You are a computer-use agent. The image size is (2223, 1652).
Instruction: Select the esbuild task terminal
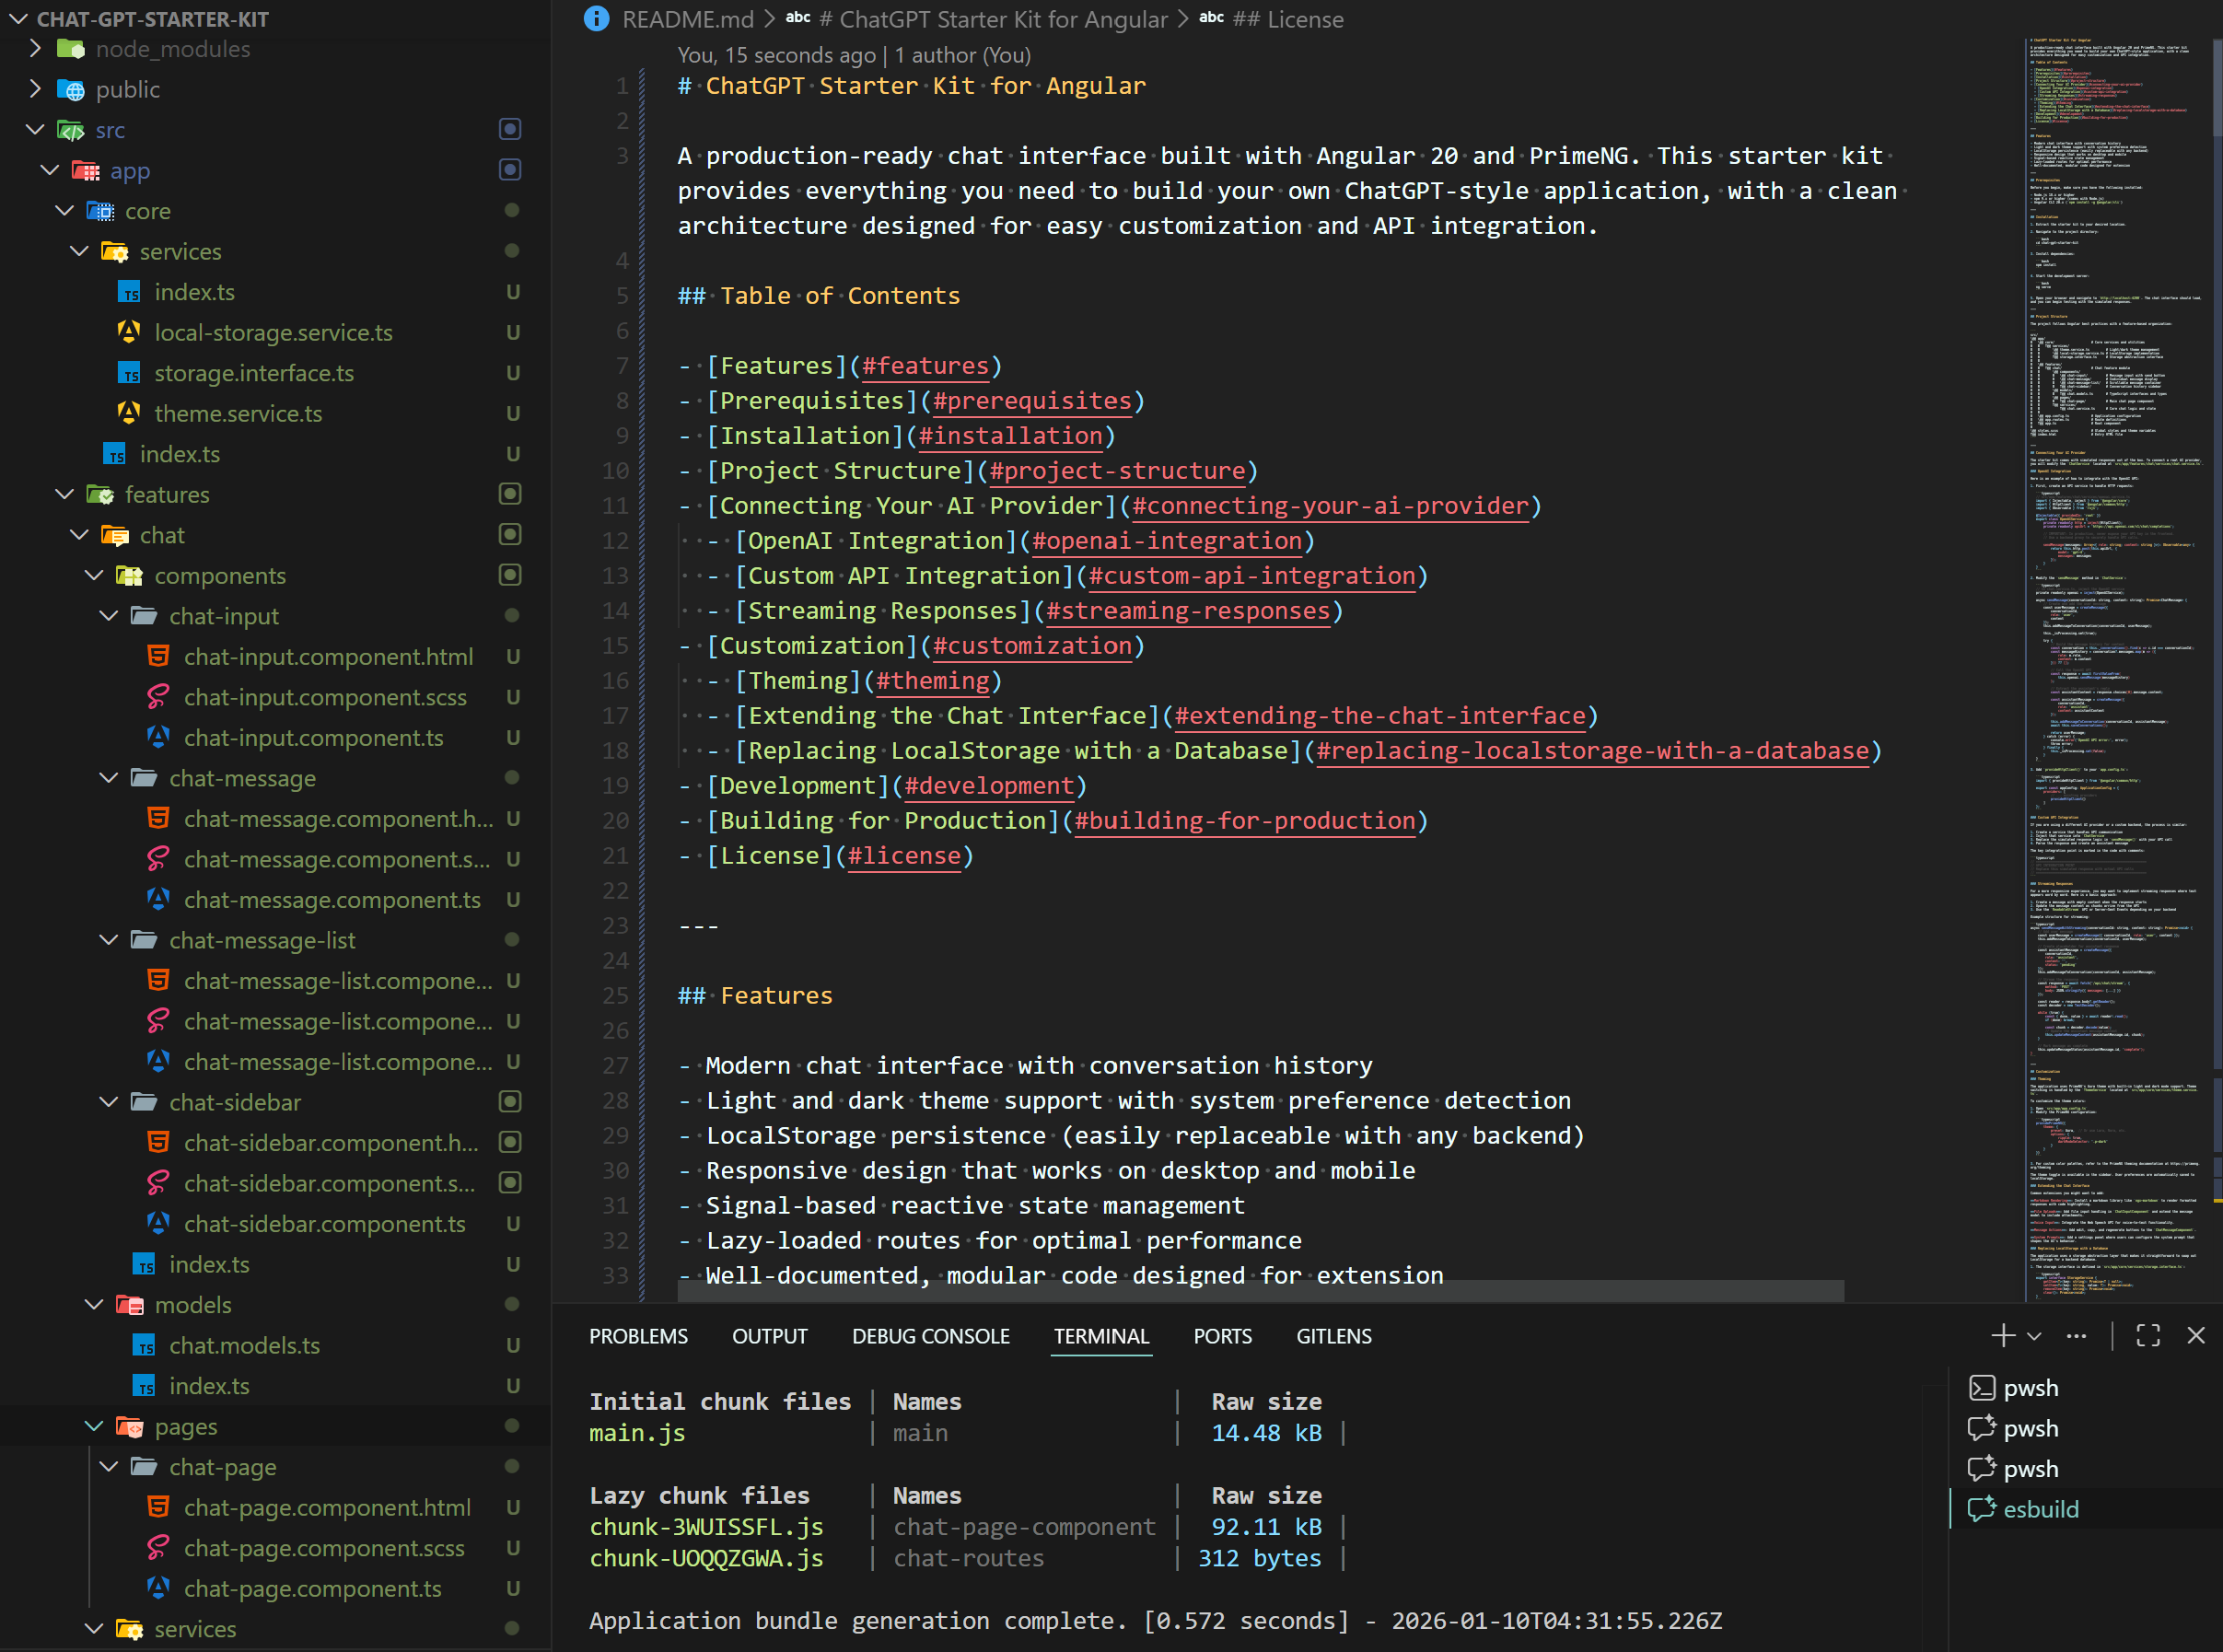(x=2040, y=1509)
